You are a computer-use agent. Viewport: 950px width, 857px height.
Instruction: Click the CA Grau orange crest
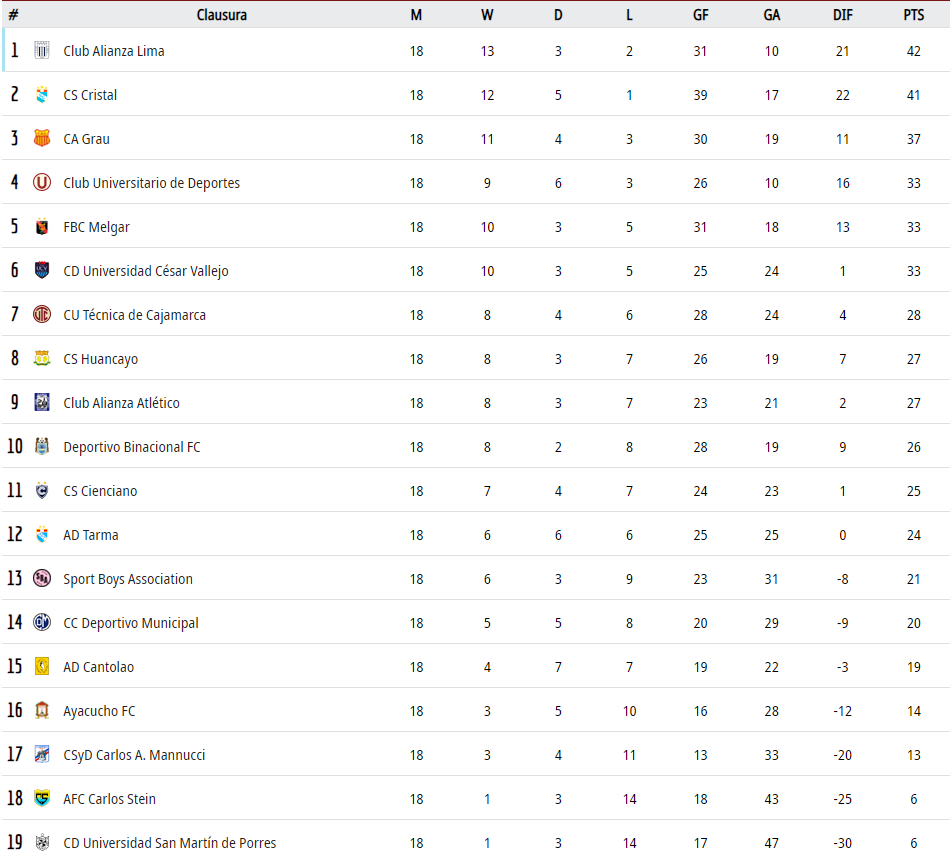pyautogui.click(x=42, y=139)
